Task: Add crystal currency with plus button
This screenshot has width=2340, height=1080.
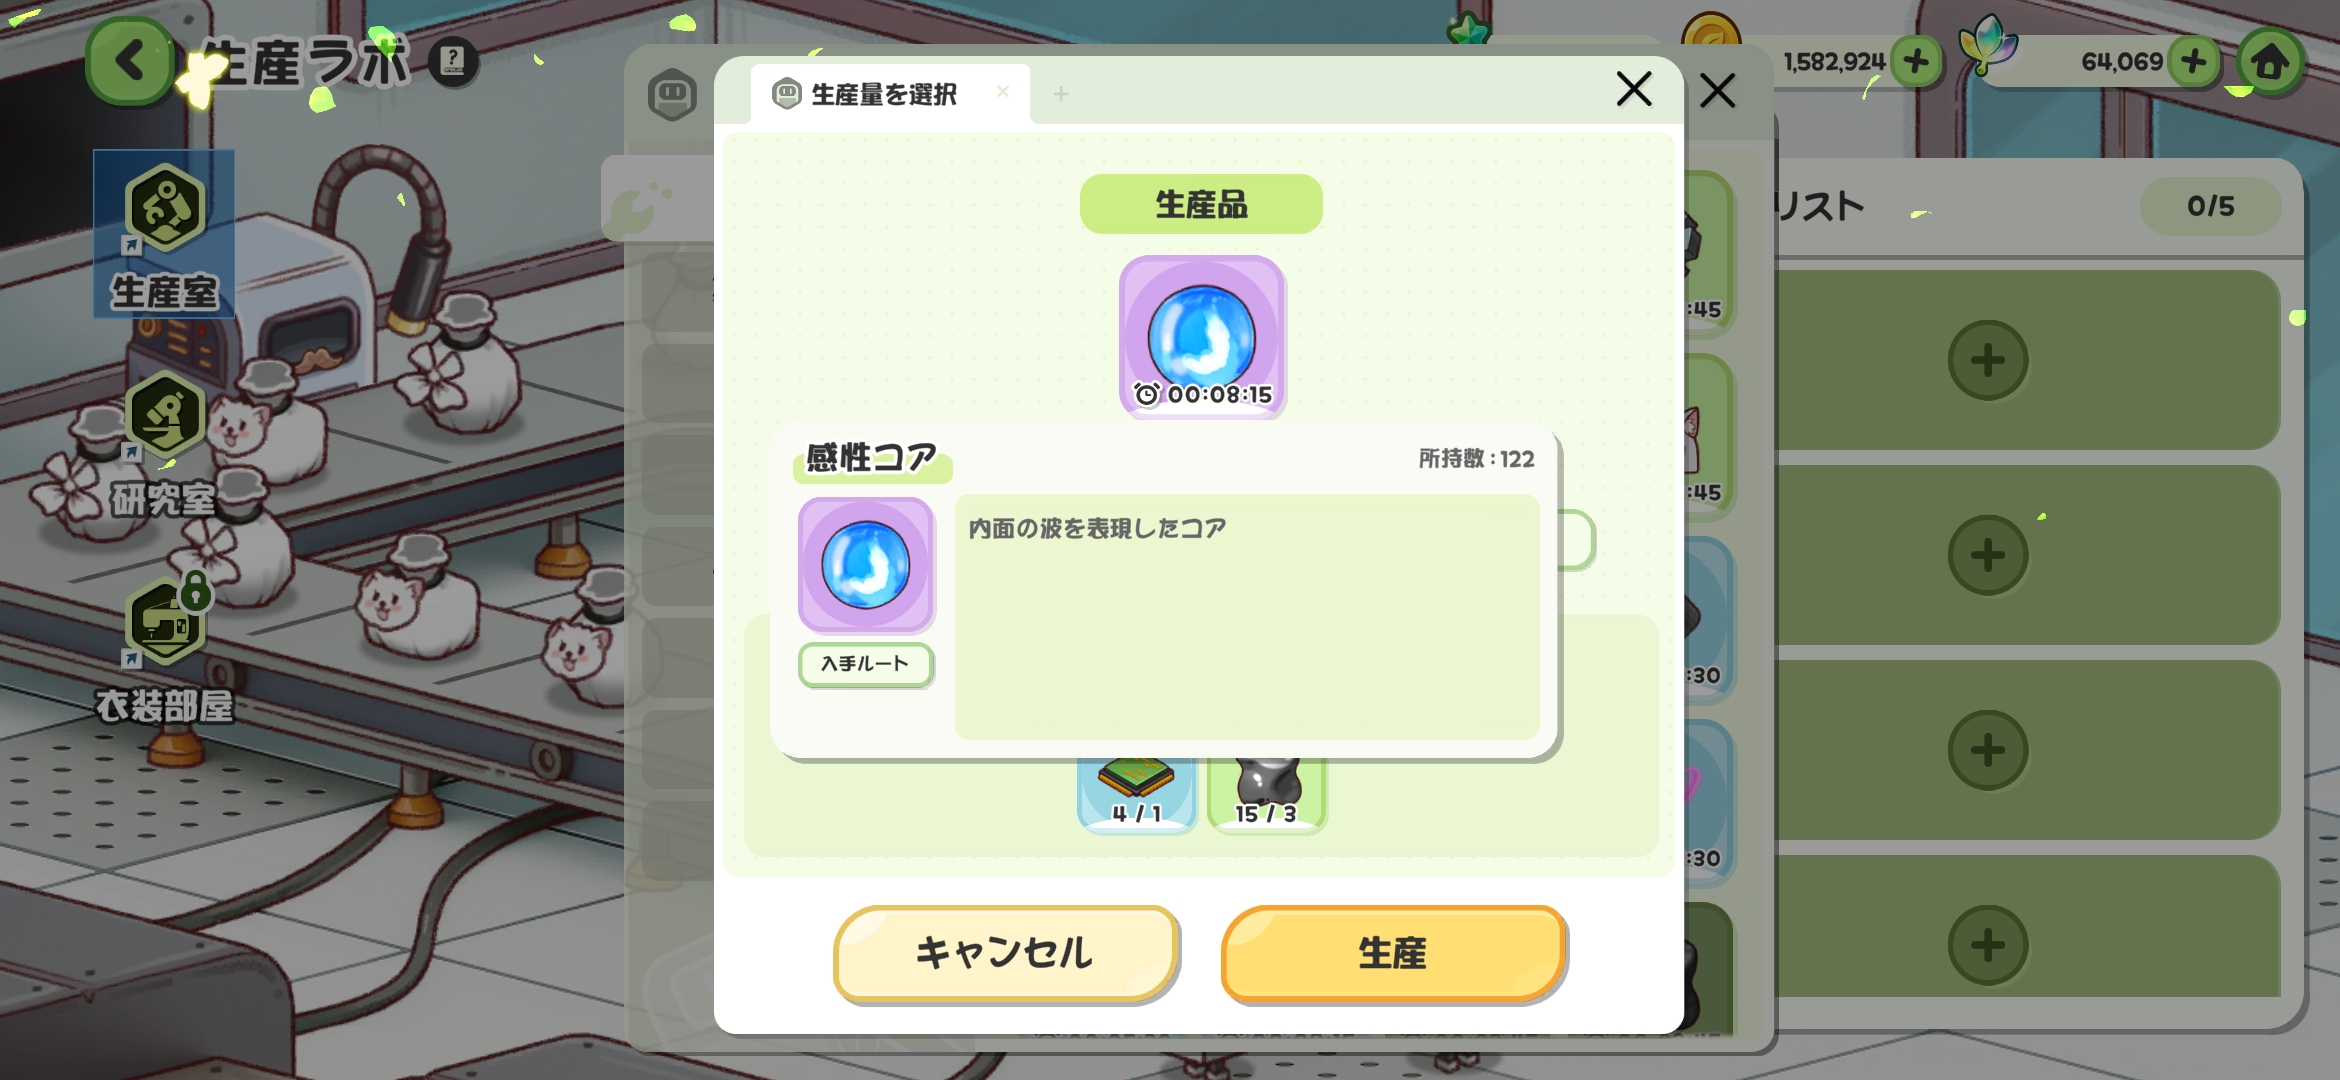Action: pos(2193,62)
